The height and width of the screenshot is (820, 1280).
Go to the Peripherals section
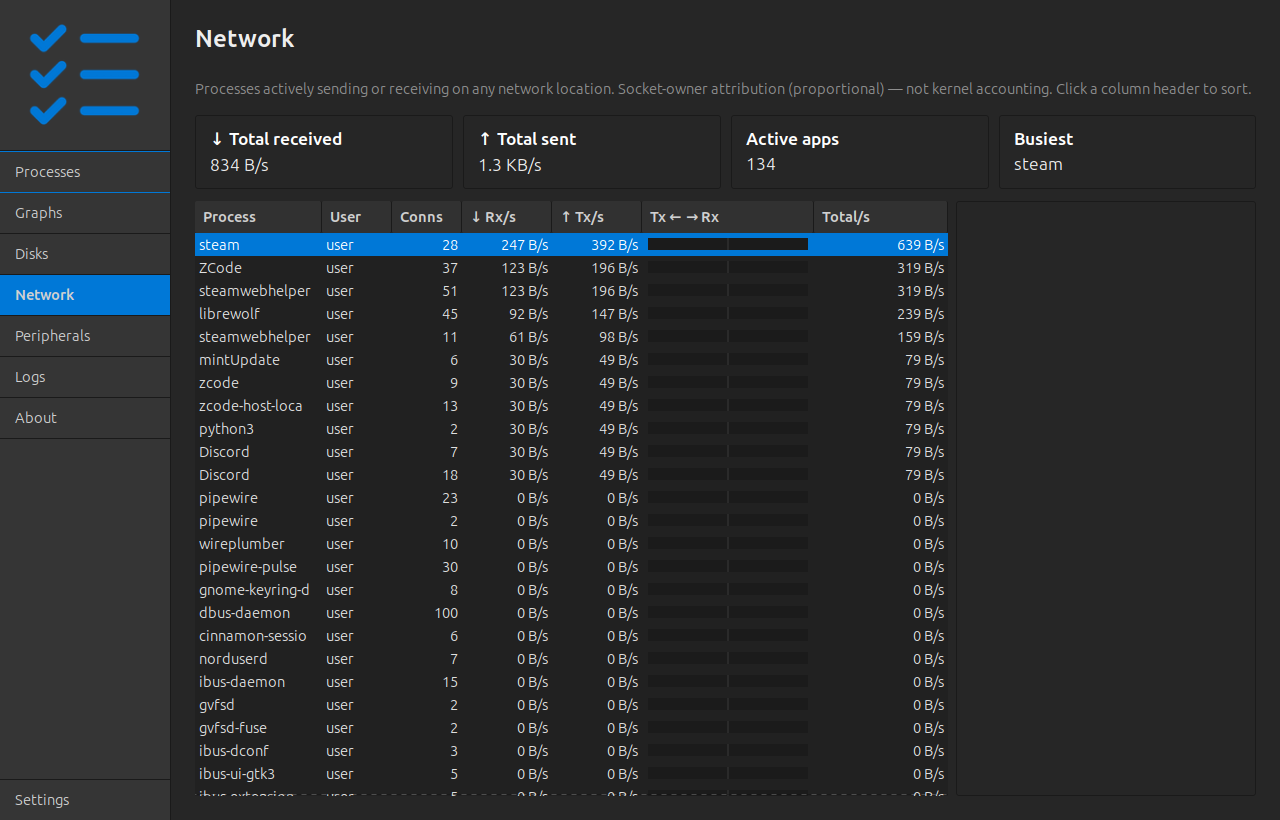[x=85, y=336]
